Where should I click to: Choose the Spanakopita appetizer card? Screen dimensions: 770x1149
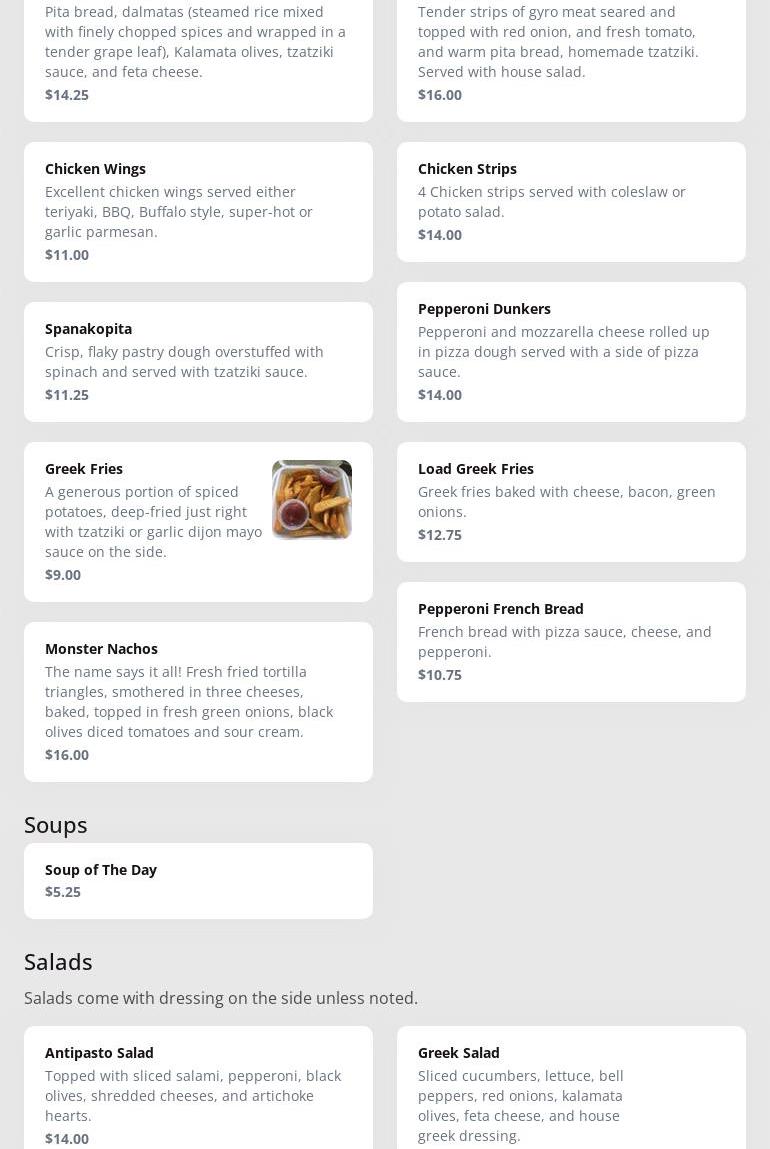[198, 361]
